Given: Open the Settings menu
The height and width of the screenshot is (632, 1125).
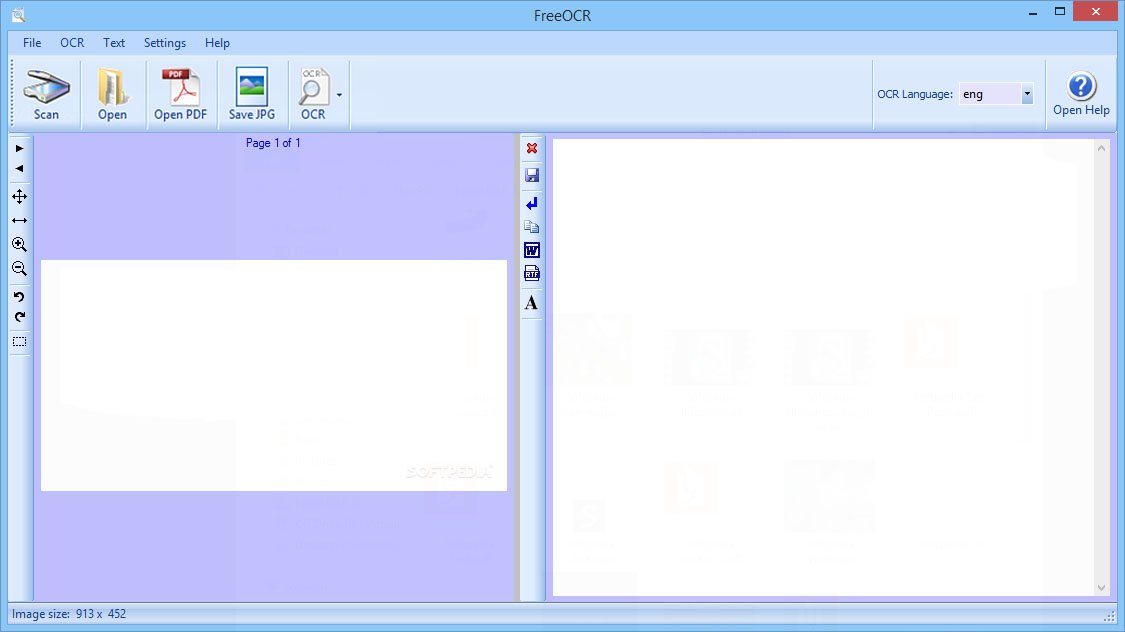Looking at the screenshot, I should pyautogui.click(x=165, y=43).
